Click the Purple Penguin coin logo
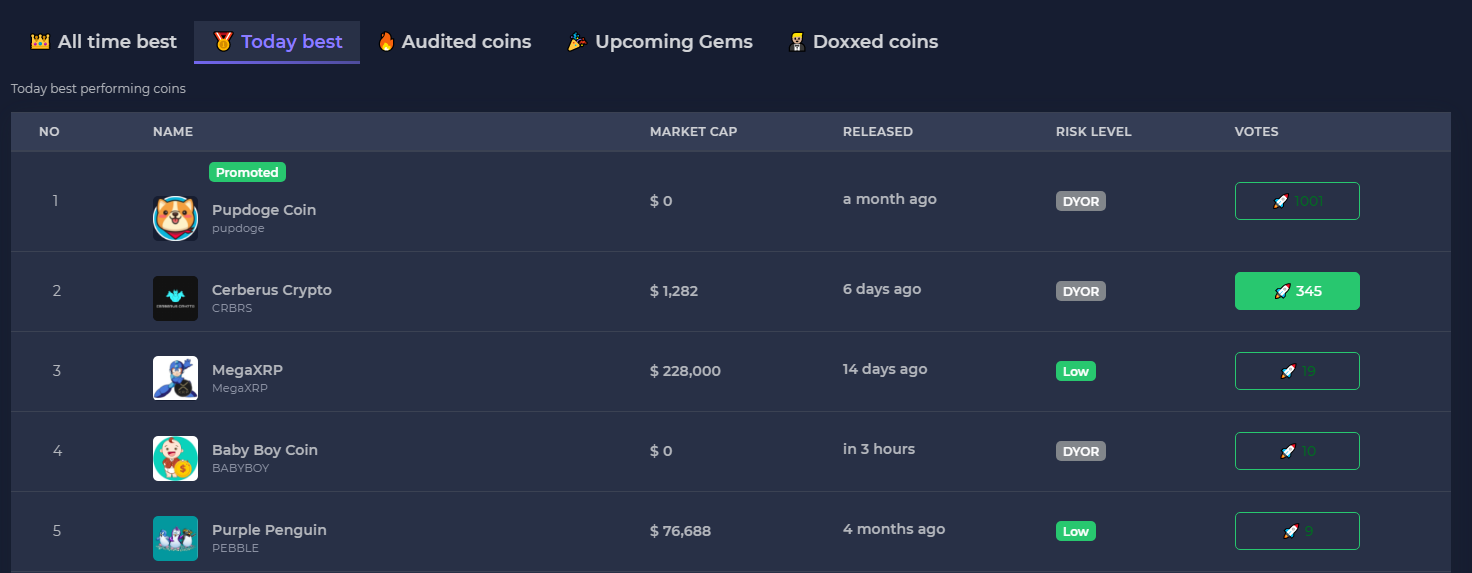Screen dimensions: 1472x573 click(175, 538)
